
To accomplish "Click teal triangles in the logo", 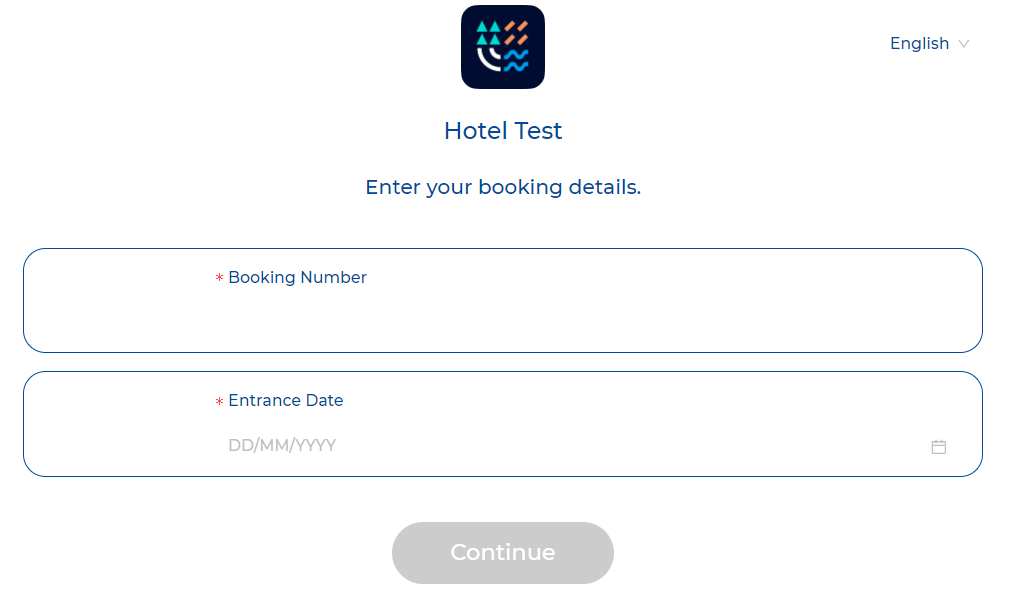I will [489, 33].
